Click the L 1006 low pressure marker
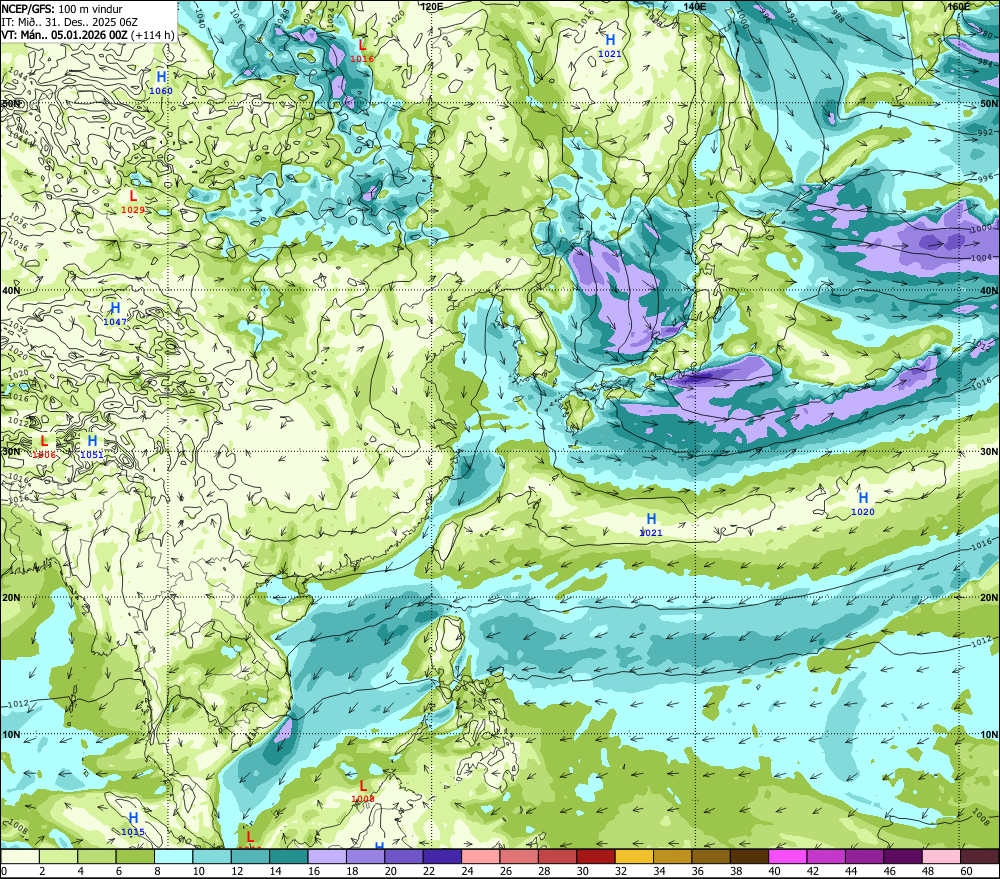1000x879 pixels. click(x=44, y=447)
